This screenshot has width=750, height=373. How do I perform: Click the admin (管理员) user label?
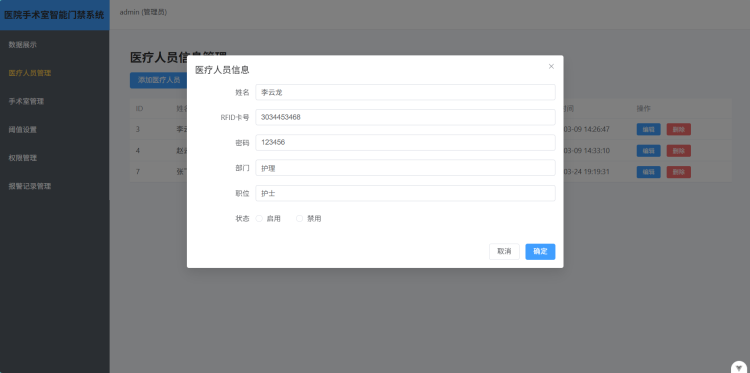143,12
